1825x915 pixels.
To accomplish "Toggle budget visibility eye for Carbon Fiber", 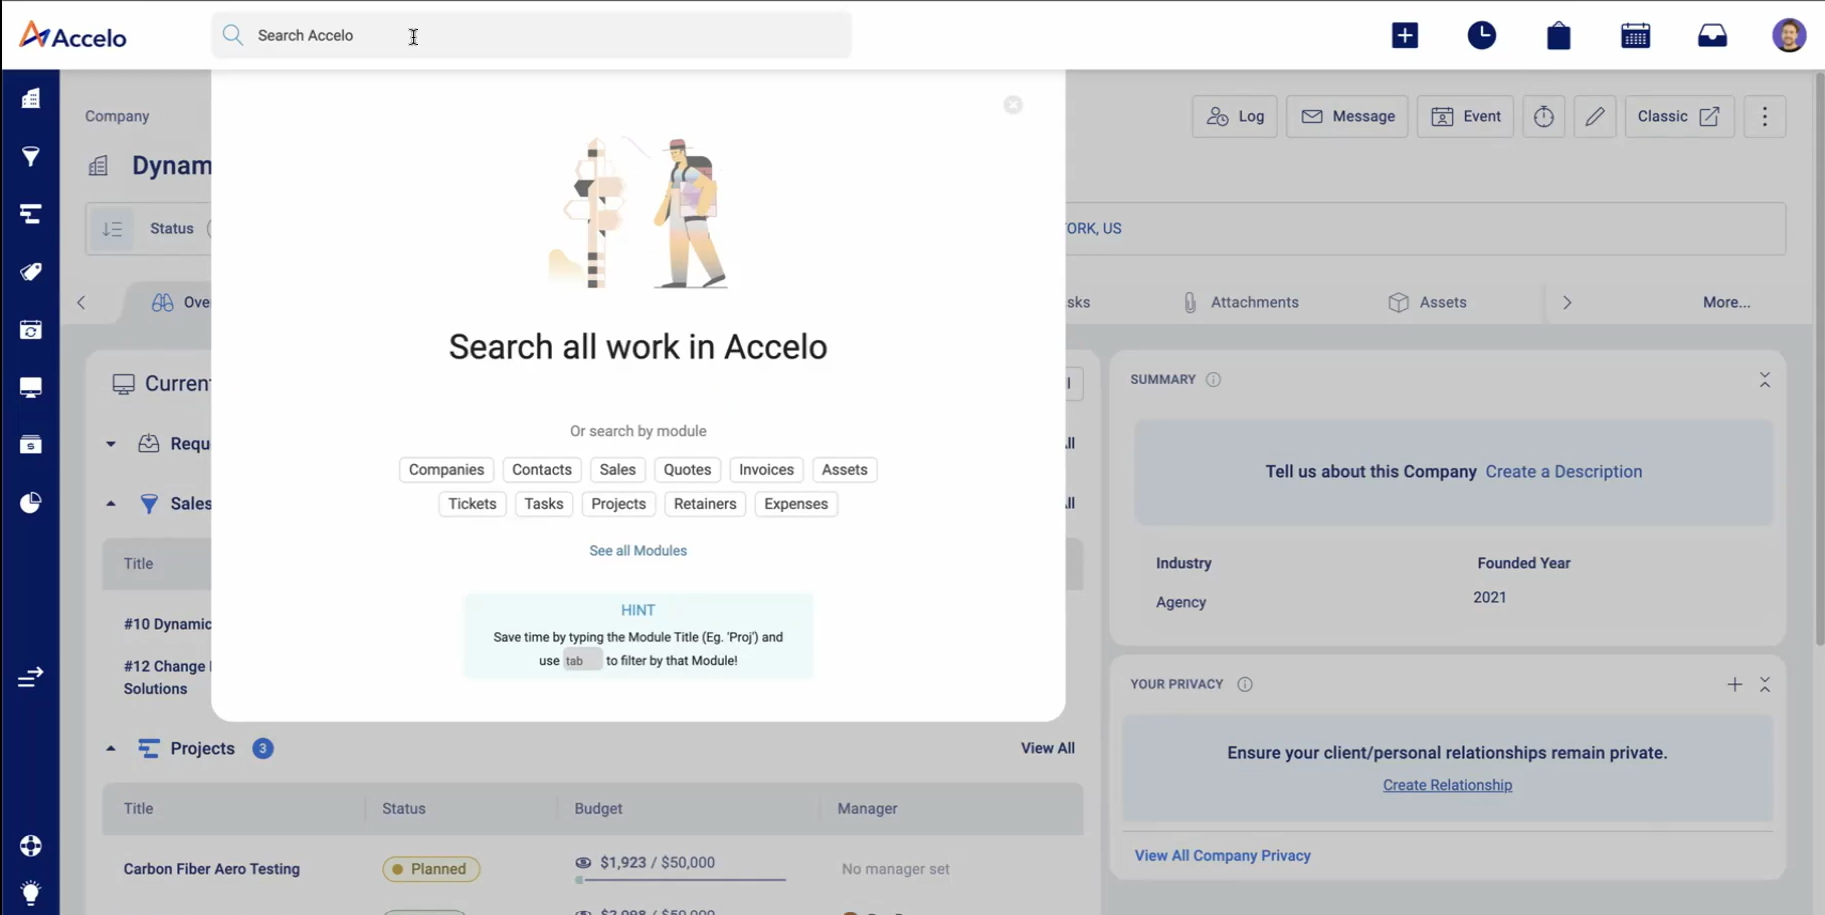I will pyautogui.click(x=583, y=863).
